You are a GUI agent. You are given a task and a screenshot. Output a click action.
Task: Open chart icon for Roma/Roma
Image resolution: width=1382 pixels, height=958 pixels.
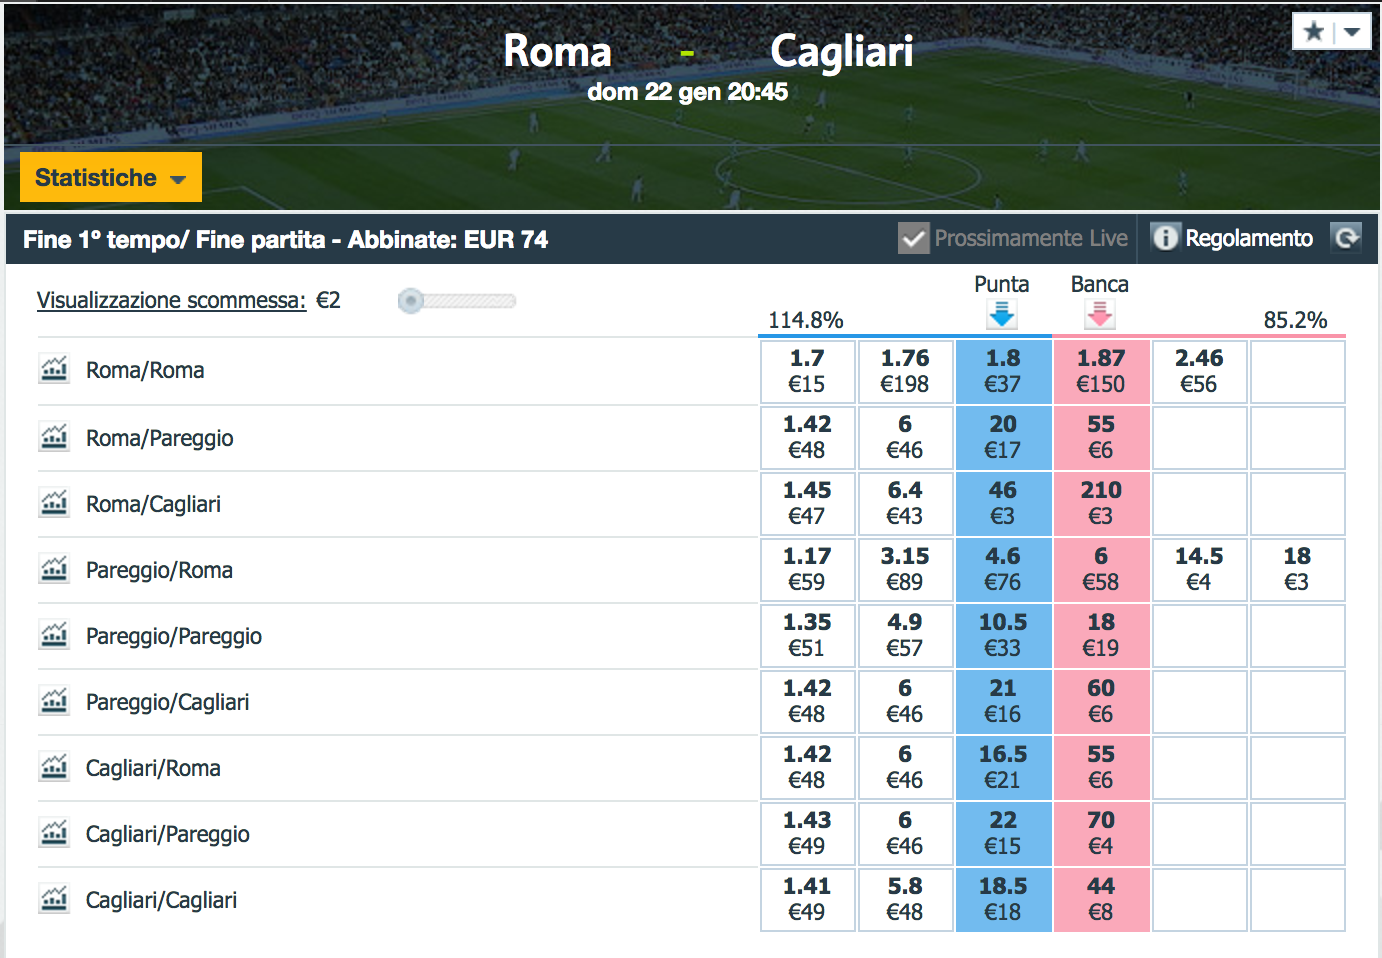tap(54, 369)
